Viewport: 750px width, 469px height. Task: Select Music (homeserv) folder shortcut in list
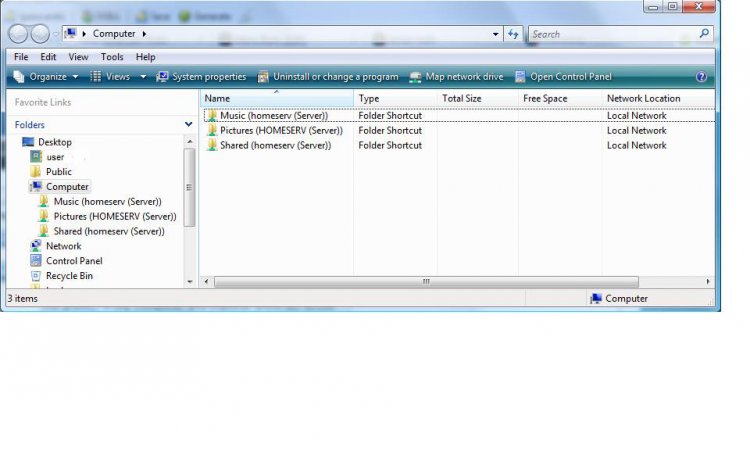pyautogui.click(x=273, y=116)
